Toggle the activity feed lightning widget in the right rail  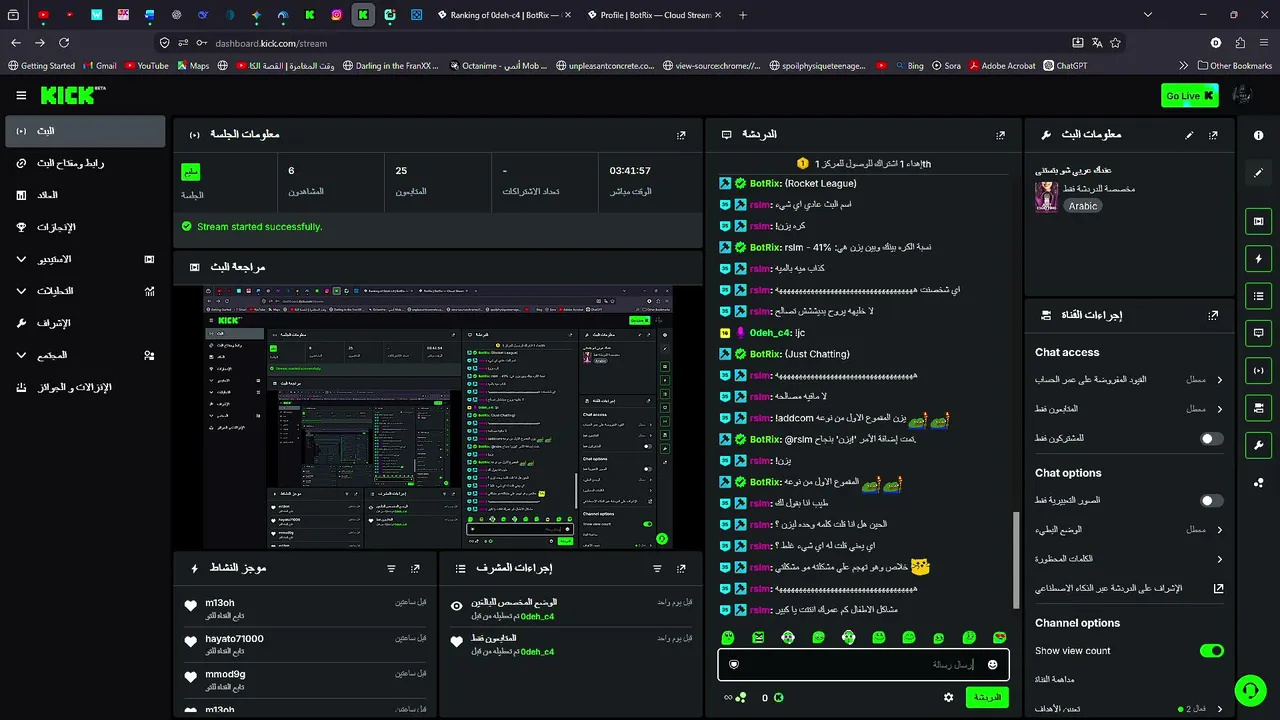click(1258, 259)
